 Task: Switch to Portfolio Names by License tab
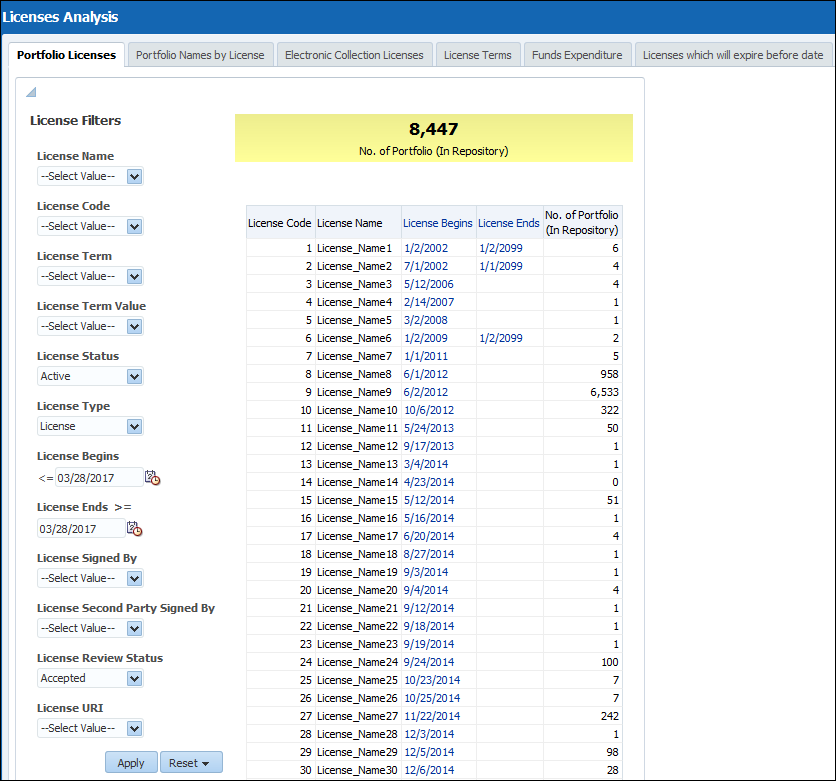(200, 55)
